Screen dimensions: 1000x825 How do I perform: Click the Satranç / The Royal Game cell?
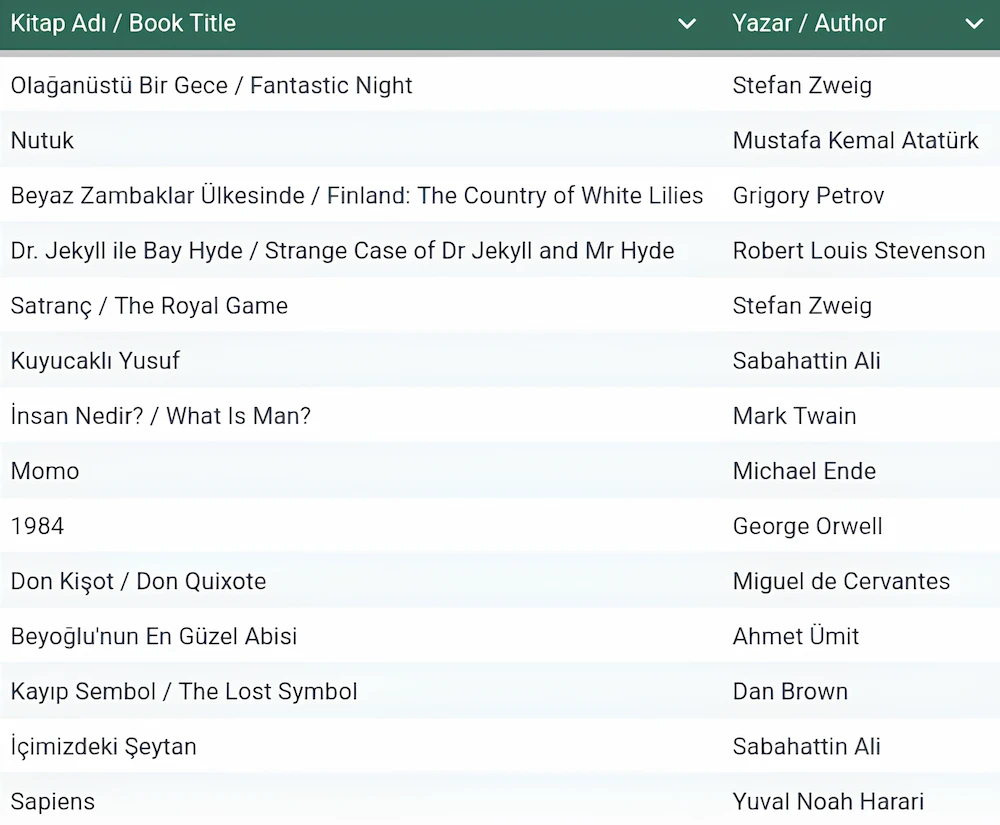pyautogui.click(x=149, y=306)
